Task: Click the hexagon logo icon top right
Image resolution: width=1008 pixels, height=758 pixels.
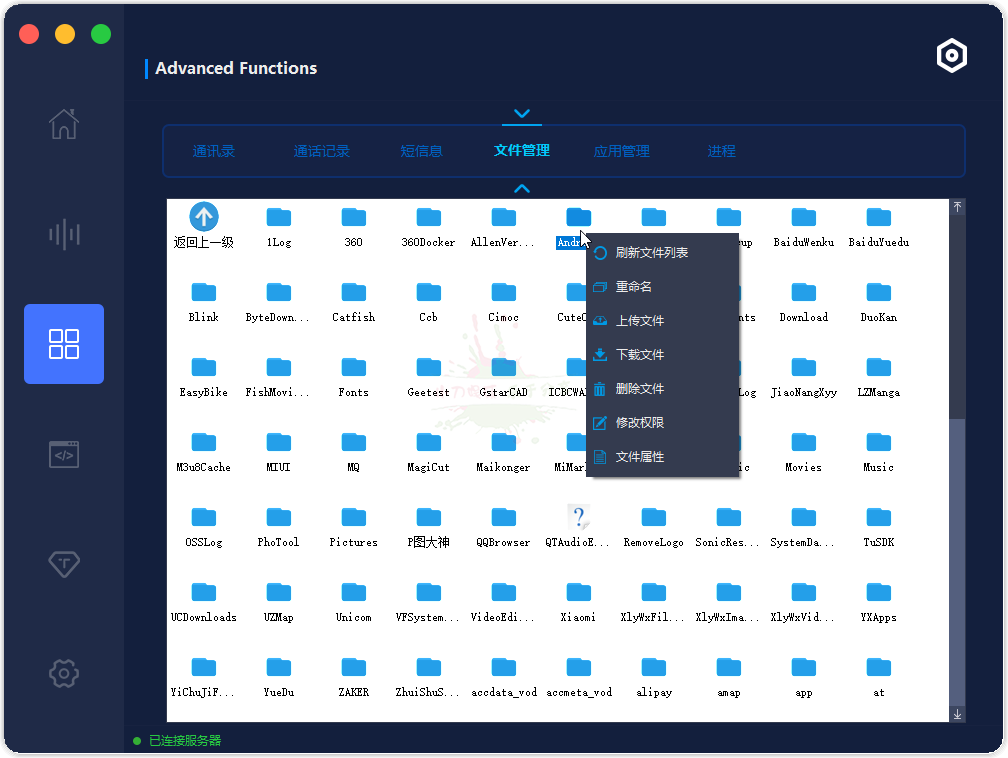Action: [951, 56]
